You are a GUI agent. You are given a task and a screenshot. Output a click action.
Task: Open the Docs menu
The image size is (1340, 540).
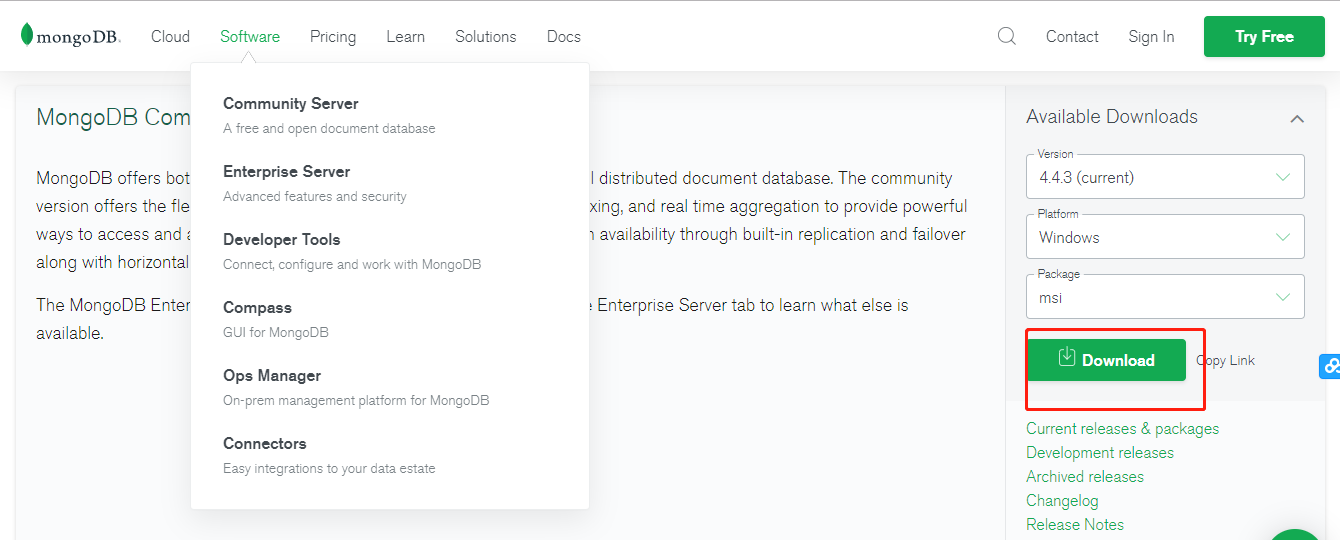[x=564, y=36]
